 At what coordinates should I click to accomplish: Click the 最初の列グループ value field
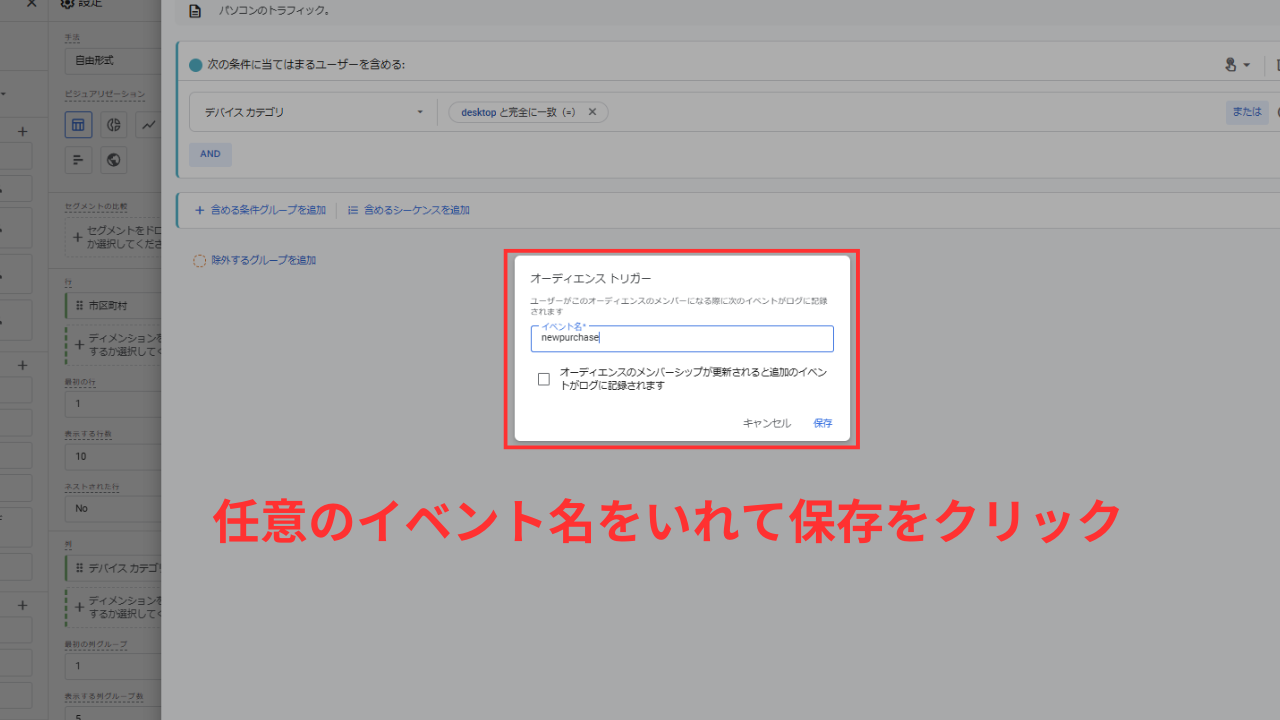(112, 665)
